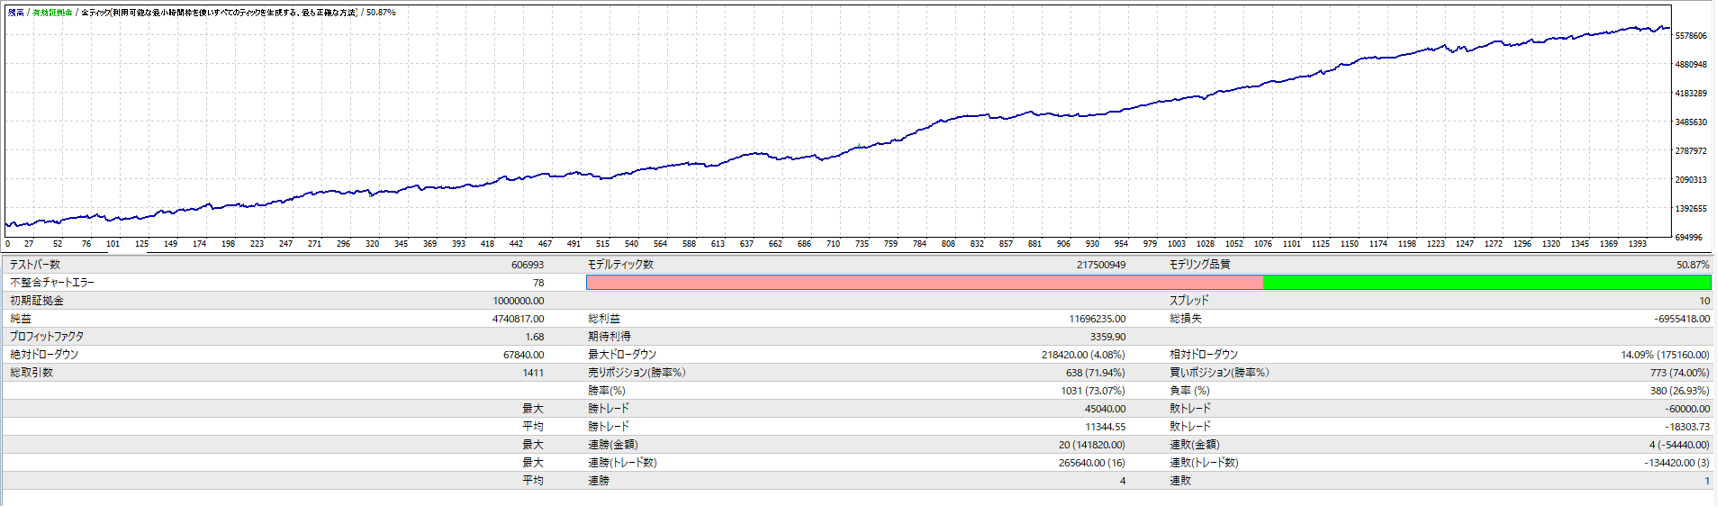Viewport: 1718px width, 508px height.
Task: Click the red part of the quality bar
Action: click(x=925, y=283)
